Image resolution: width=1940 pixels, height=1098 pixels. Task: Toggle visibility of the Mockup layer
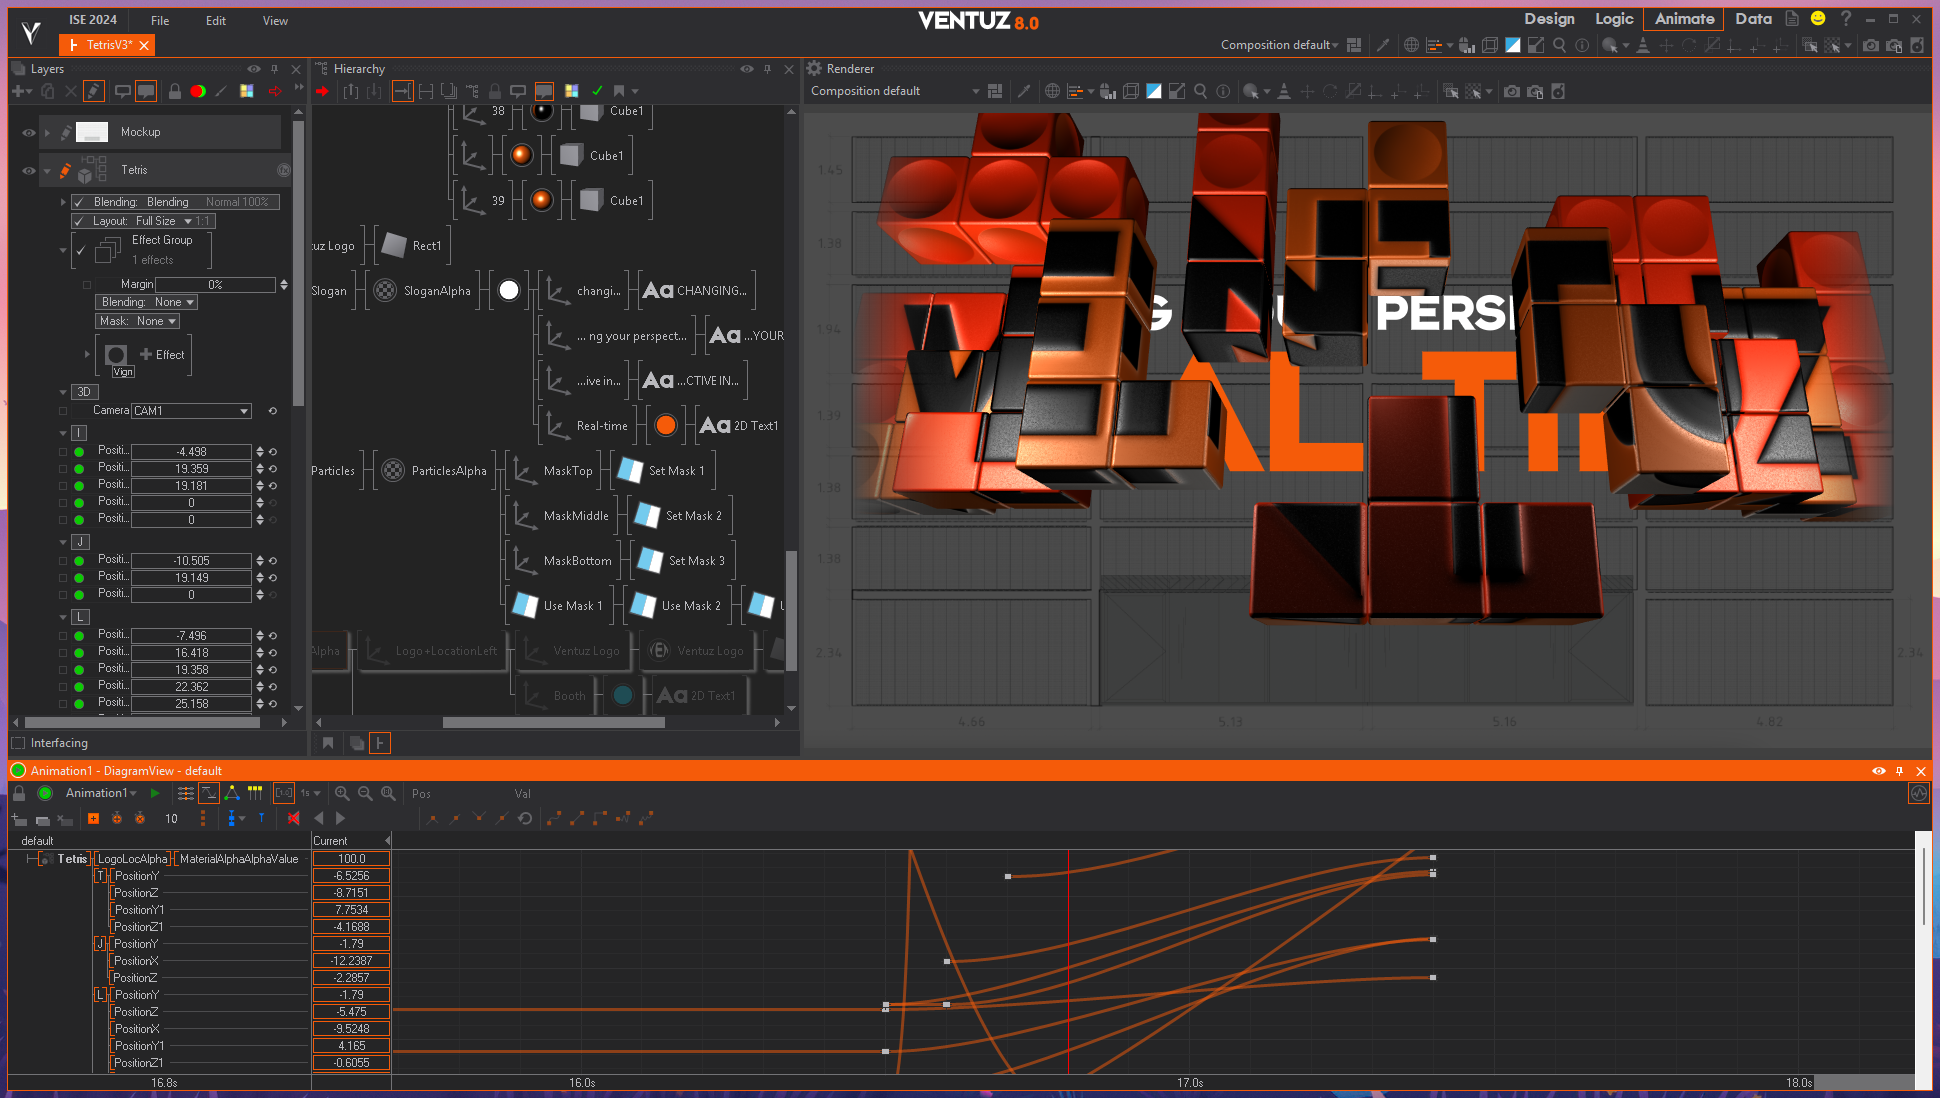29,132
